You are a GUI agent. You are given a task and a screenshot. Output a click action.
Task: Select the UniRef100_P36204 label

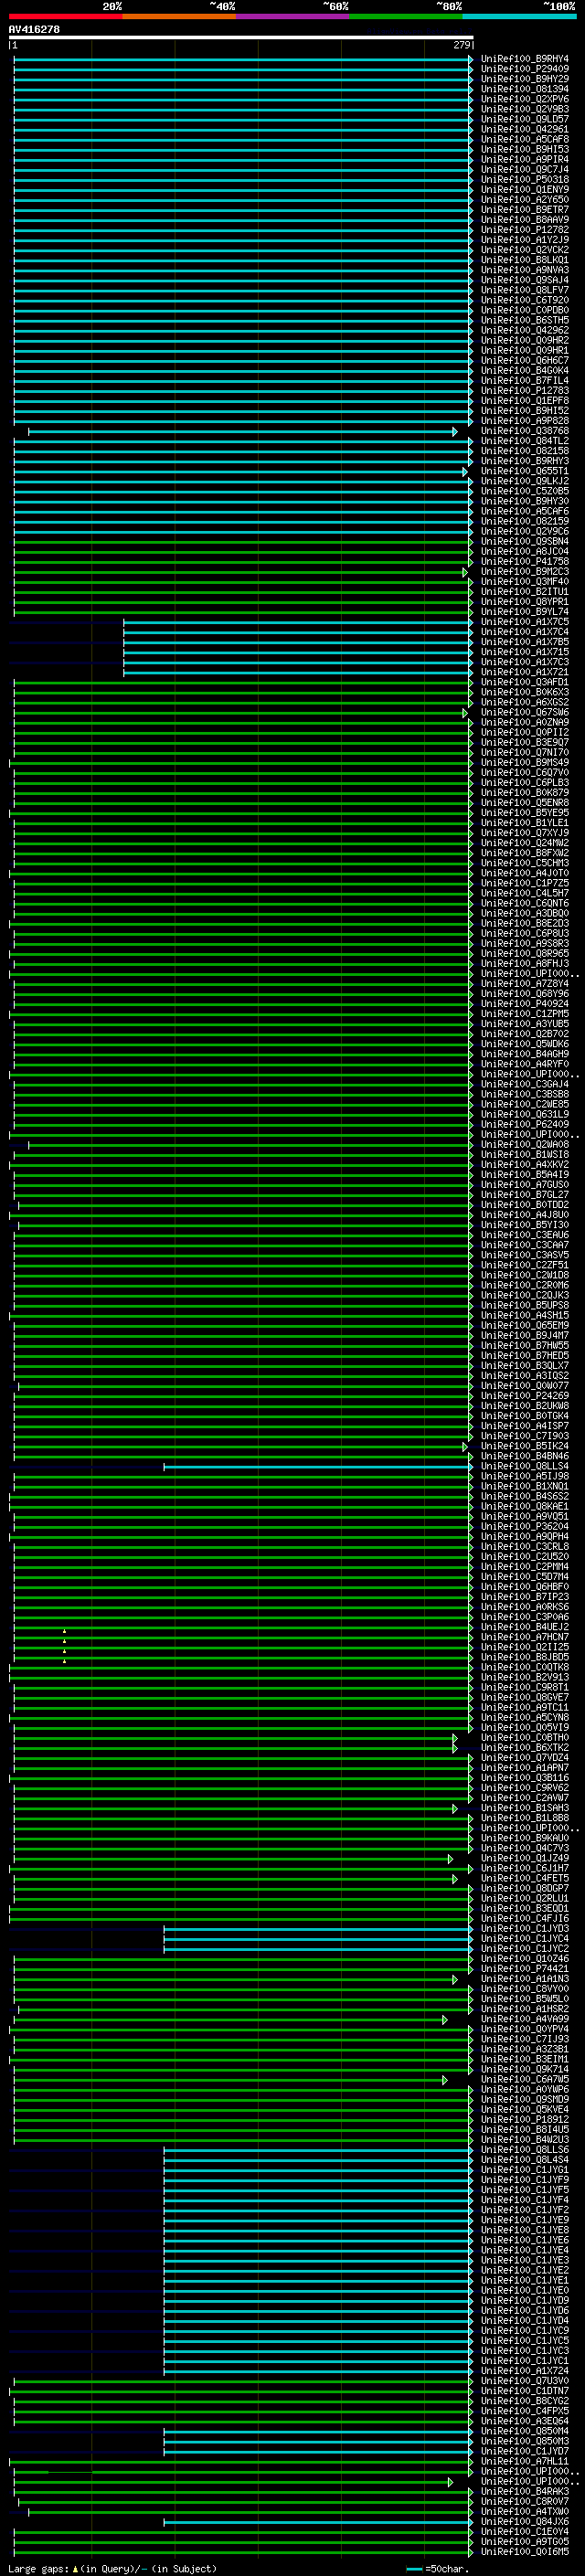click(x=525, y=1526)
